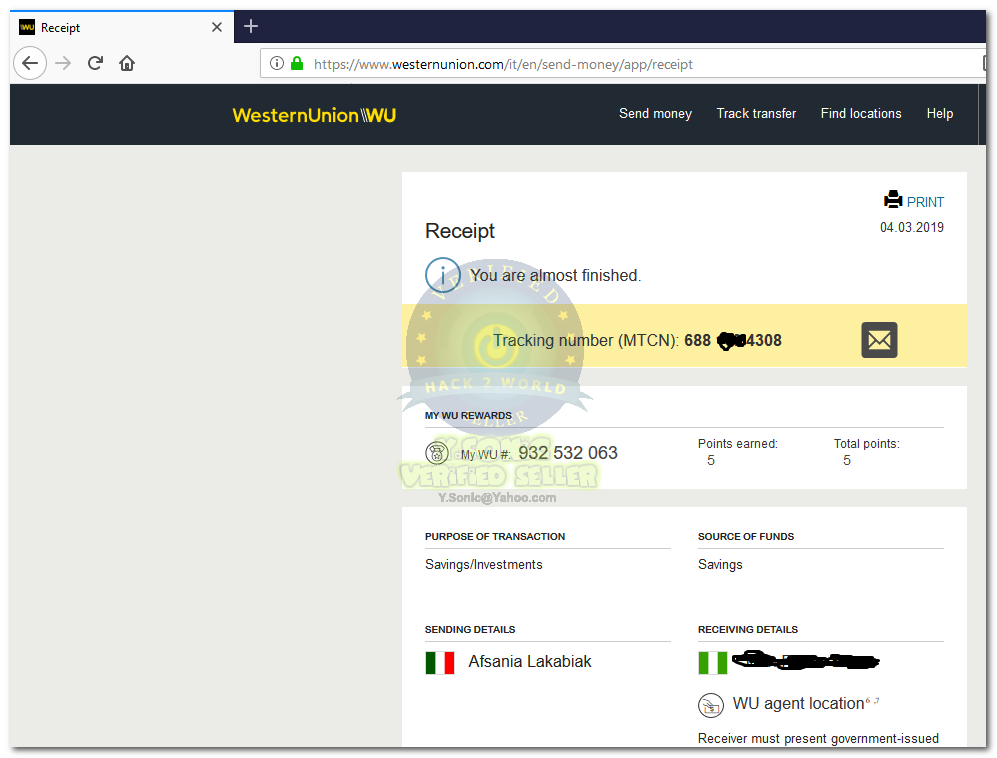Click the 'Total points:' label
Image resolution: width=997 pixels, height=758 pixels.
pos(867,444)
